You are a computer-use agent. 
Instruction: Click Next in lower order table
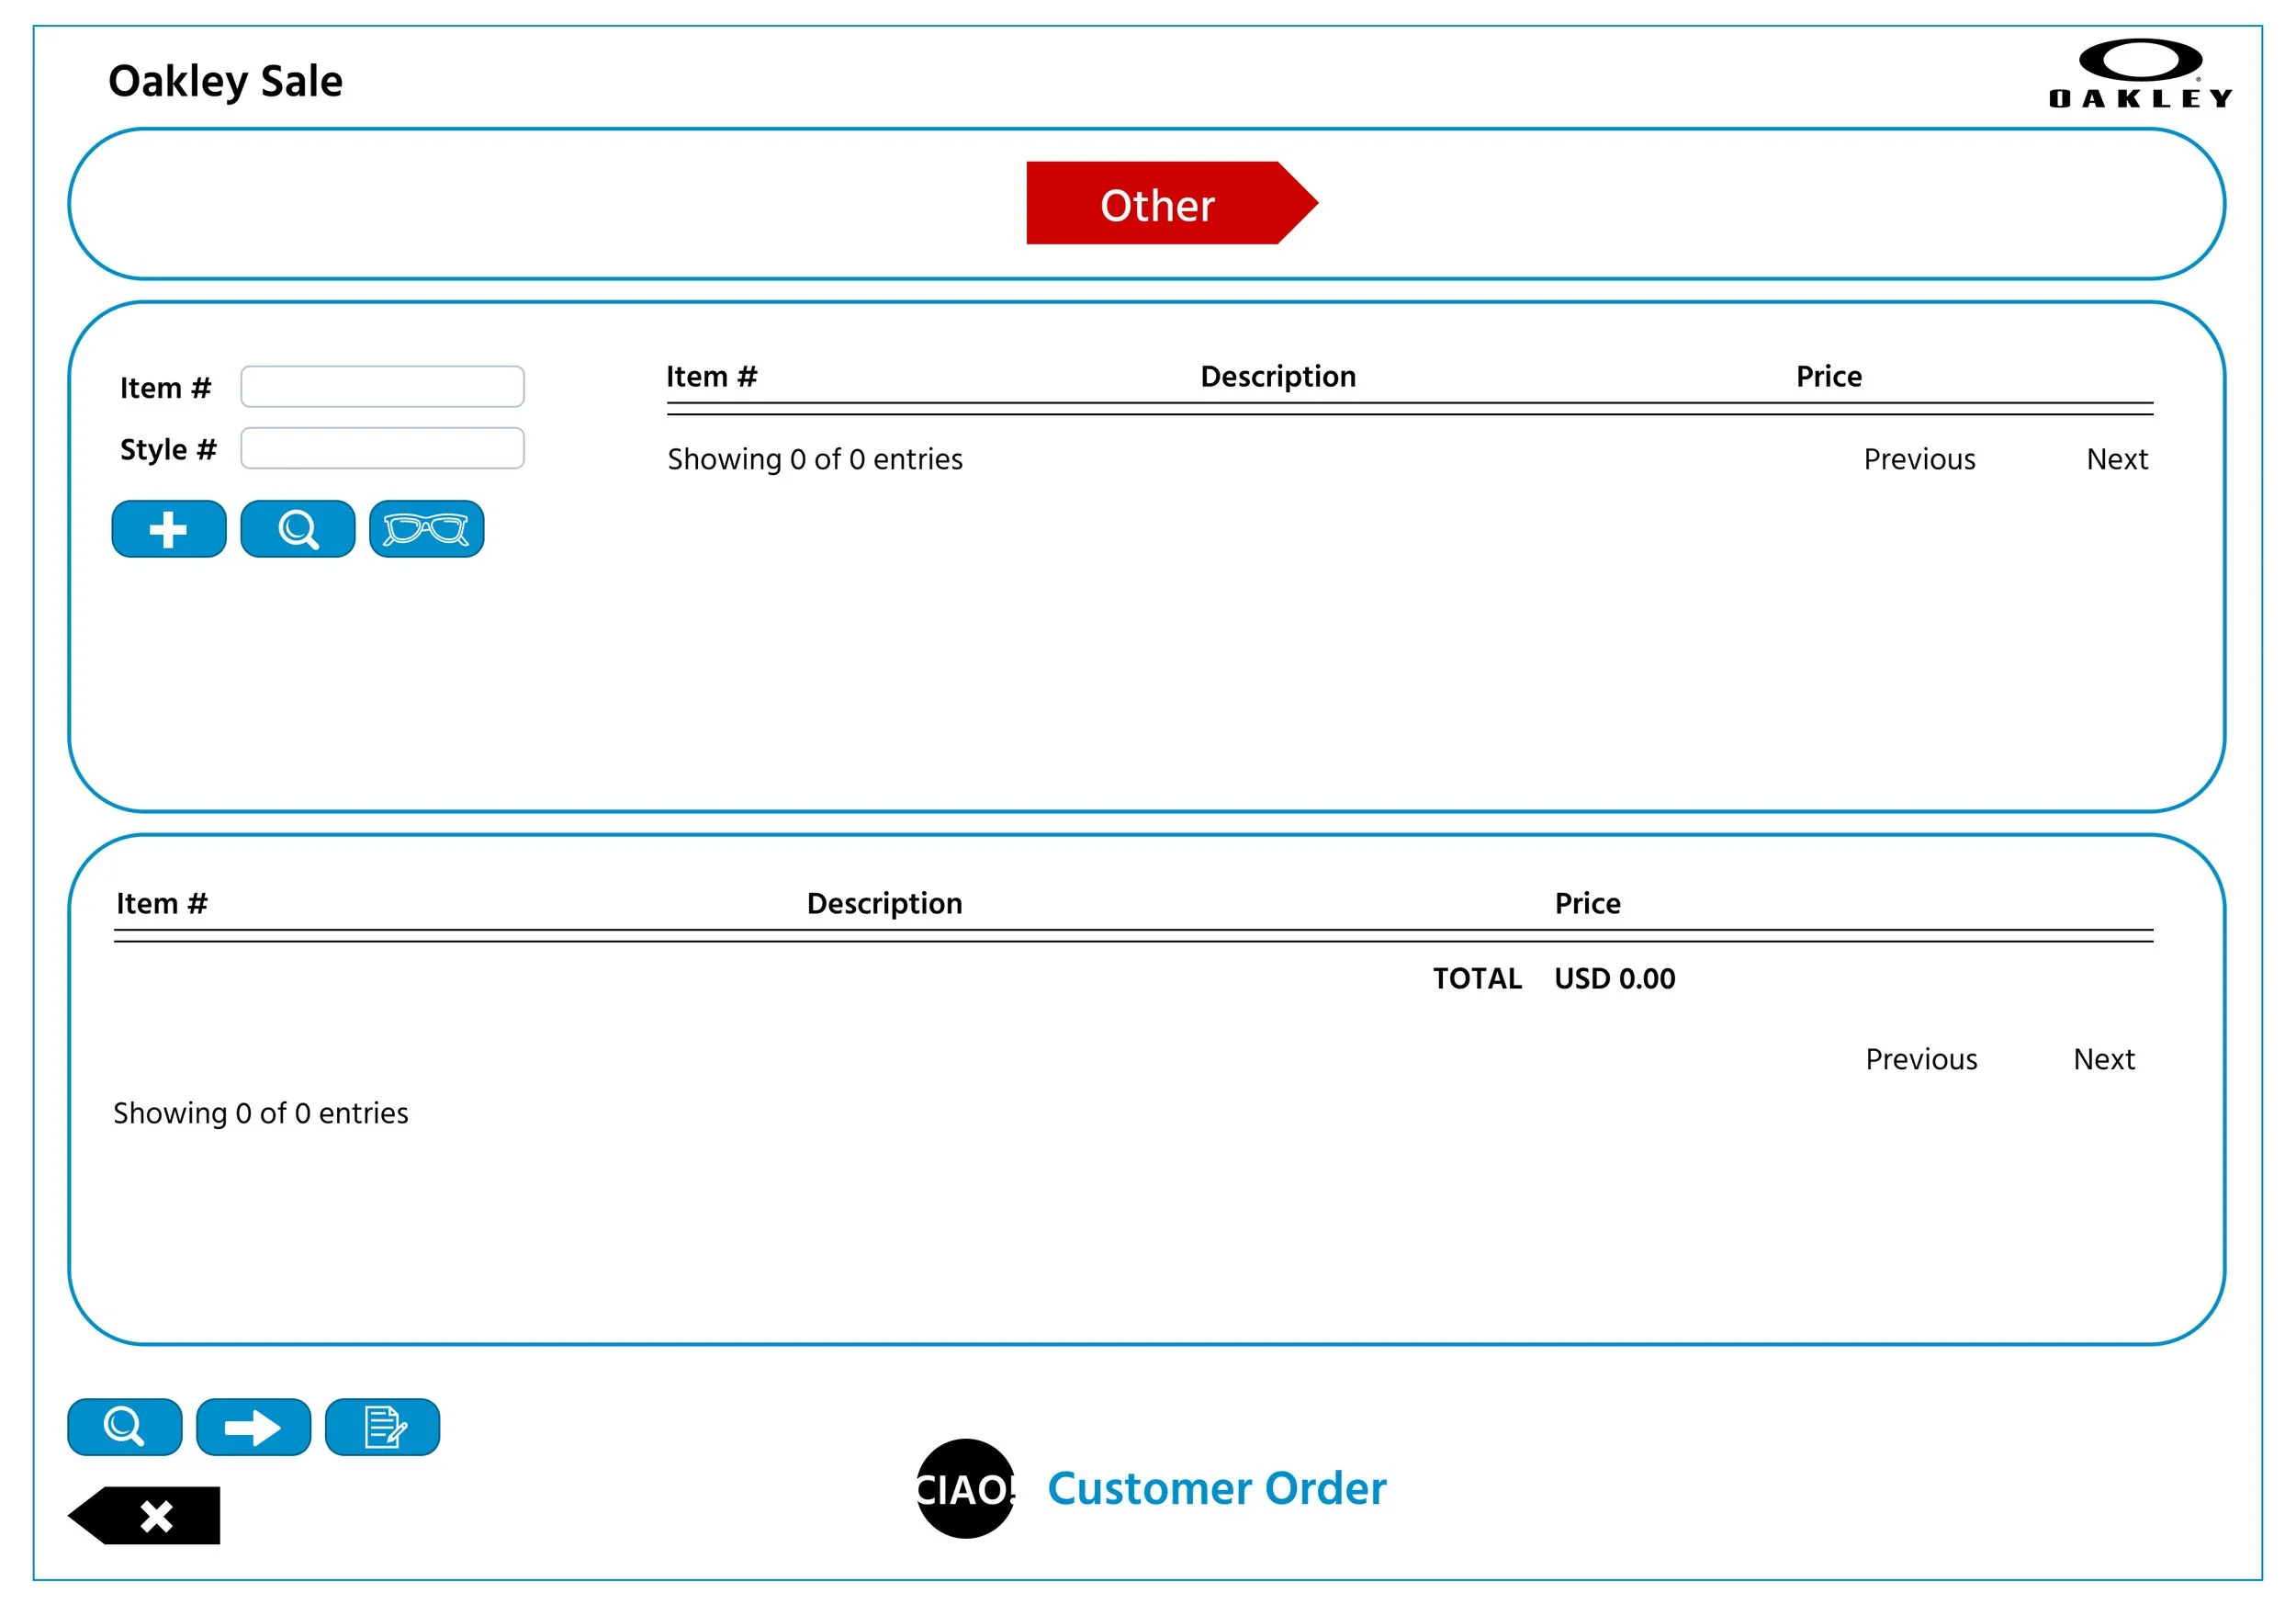tap(2103, 1059)
